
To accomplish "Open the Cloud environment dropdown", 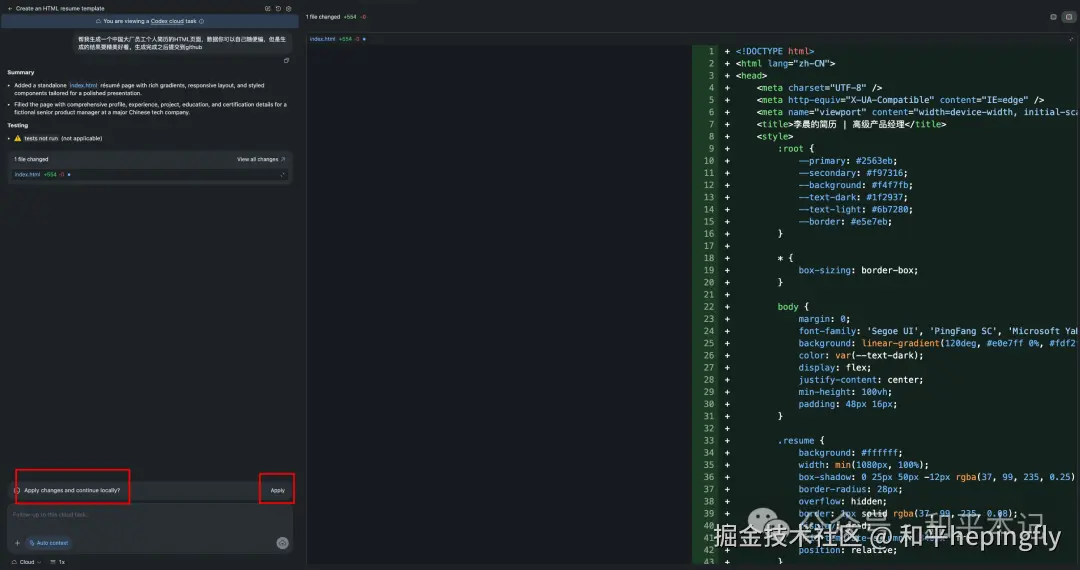I will point(26,562).
